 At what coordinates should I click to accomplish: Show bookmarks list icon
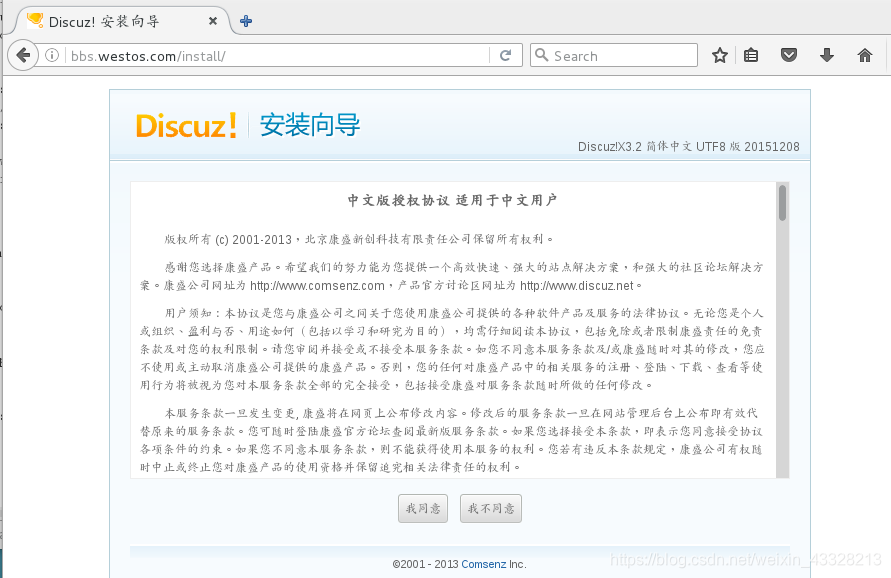coord(751,55)
